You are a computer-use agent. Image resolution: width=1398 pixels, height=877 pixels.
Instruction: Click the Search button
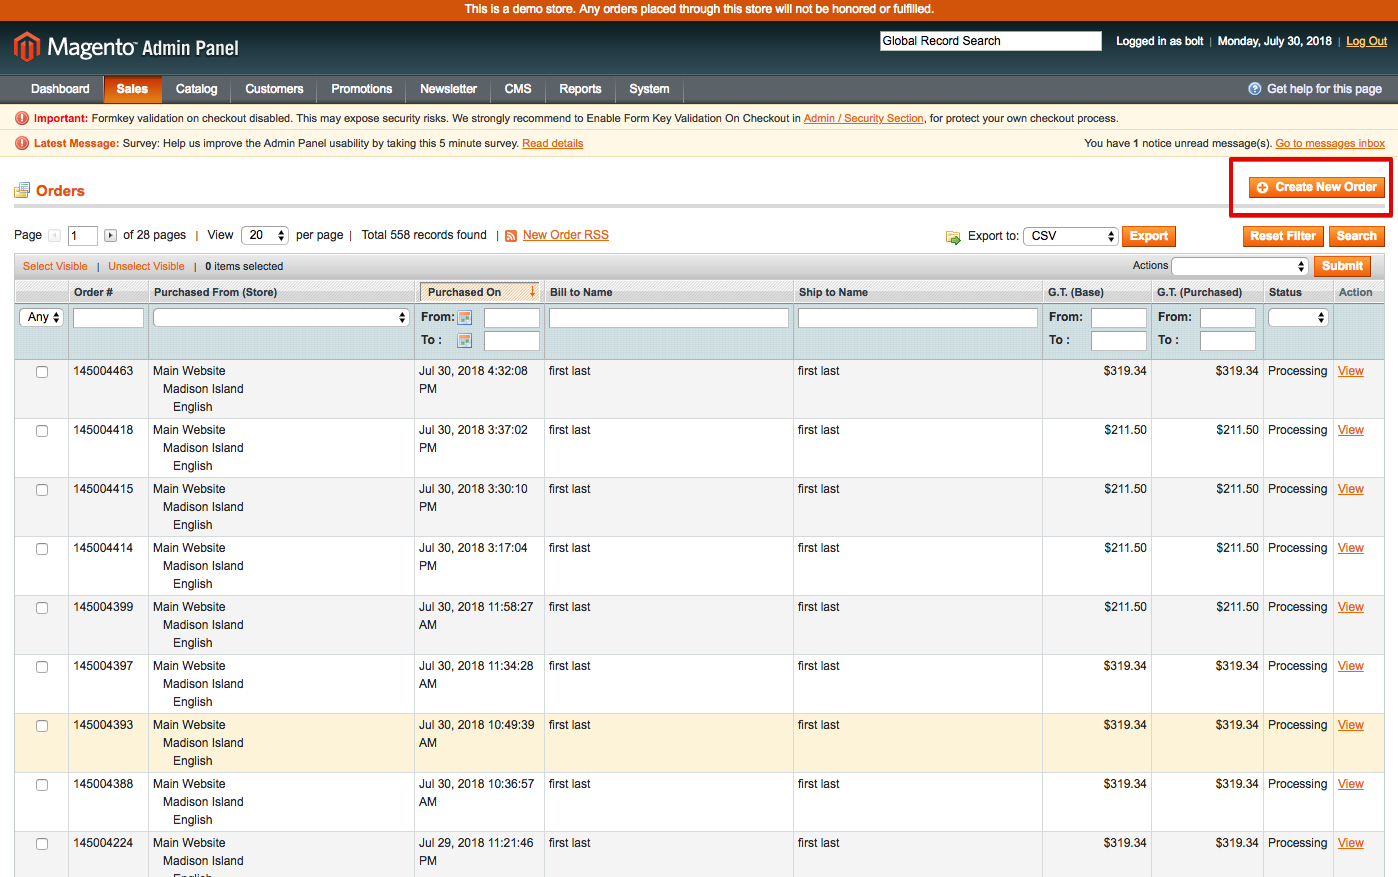click(x=1357, y=236)
